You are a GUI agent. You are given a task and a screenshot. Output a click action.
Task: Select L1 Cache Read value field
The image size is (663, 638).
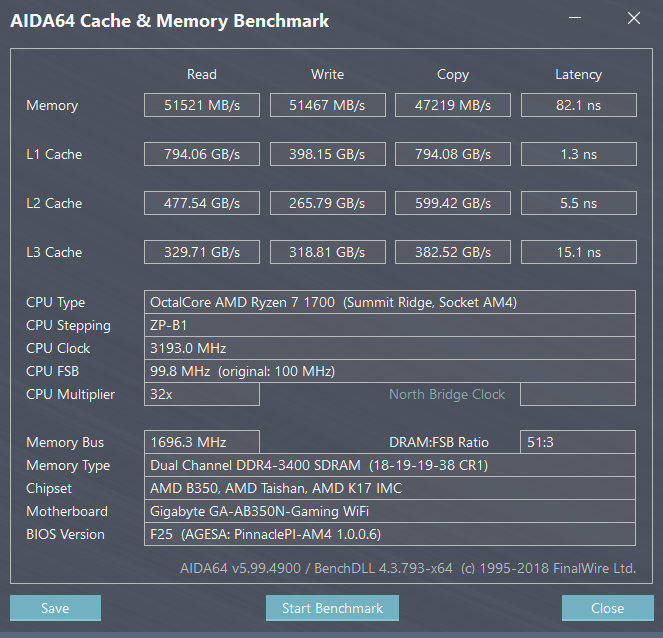pyautogui.click(x=202, y=154)
